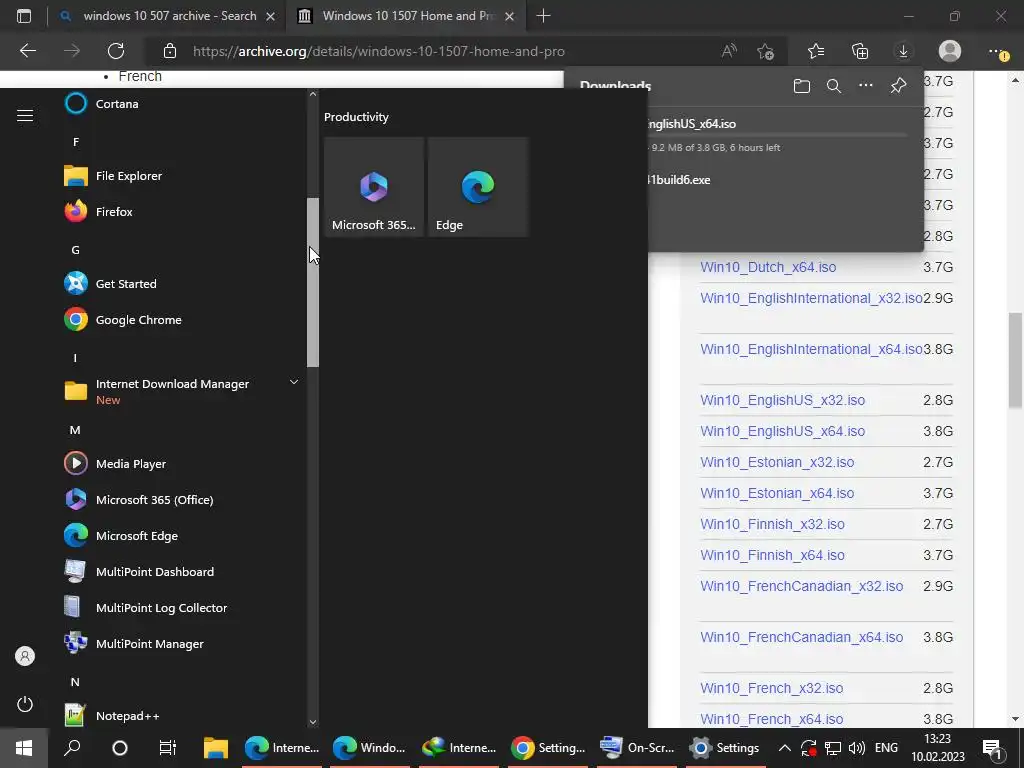1024x768 pixels.
Task: Download Win10_Finnish_x64.iso
Action: (772, 555)
